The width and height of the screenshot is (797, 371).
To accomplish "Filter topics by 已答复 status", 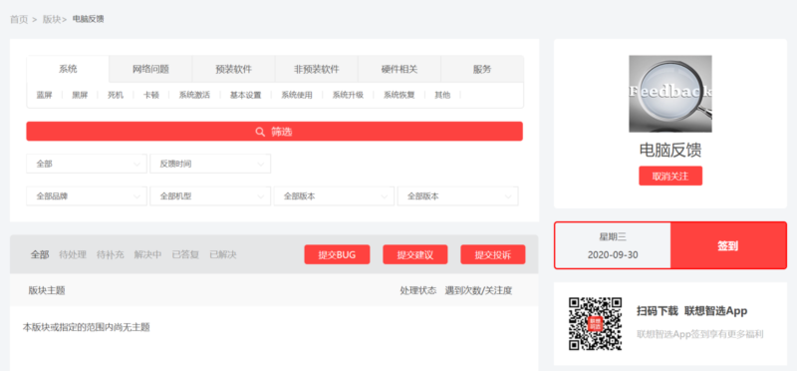I will coord(186,255).
